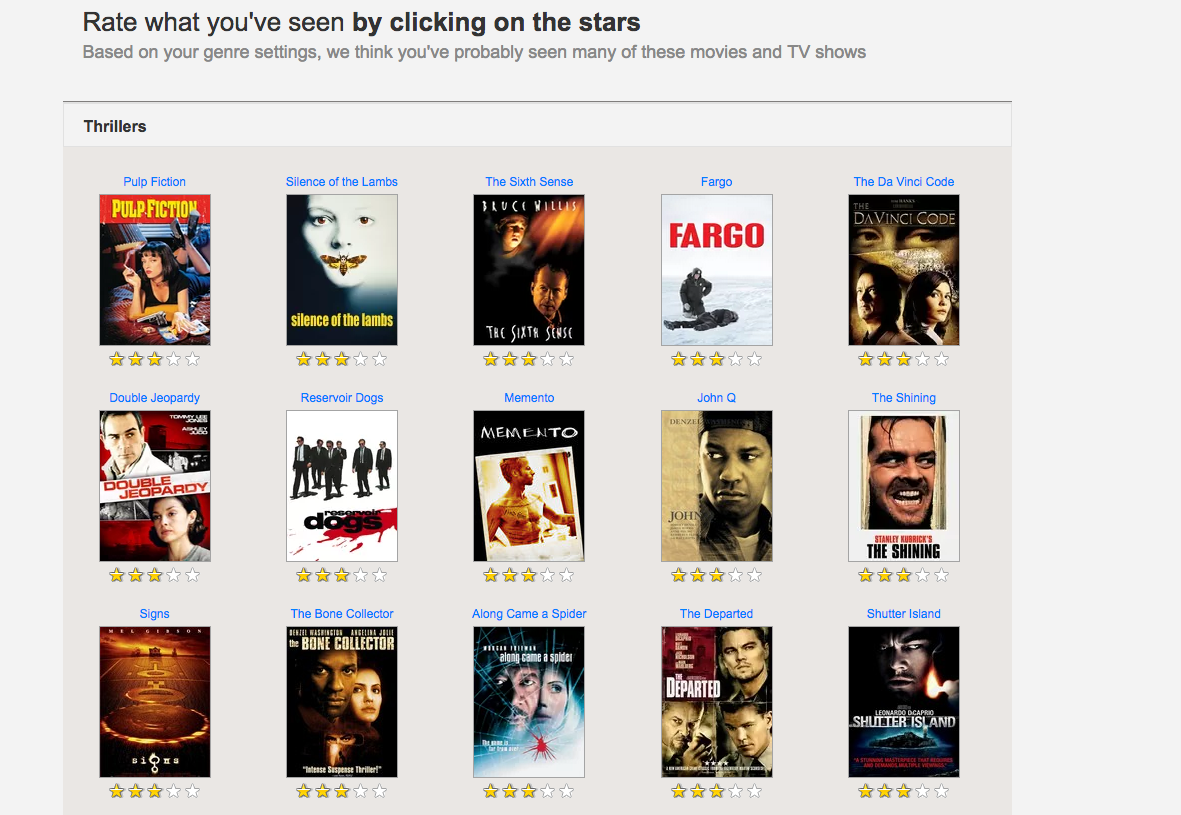The height and width of the screenshot is (815, 1181).
Task: Select the John Q movie poster
Action: (x=716, y=486)
